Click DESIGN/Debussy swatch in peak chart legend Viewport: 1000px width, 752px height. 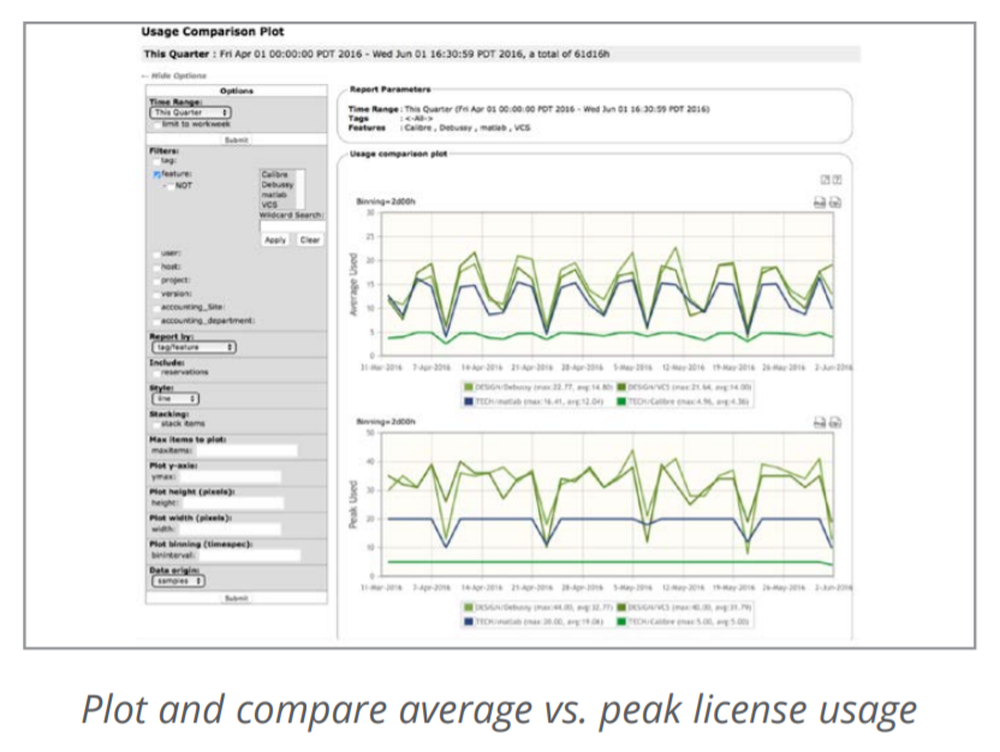tap(469, 607)
